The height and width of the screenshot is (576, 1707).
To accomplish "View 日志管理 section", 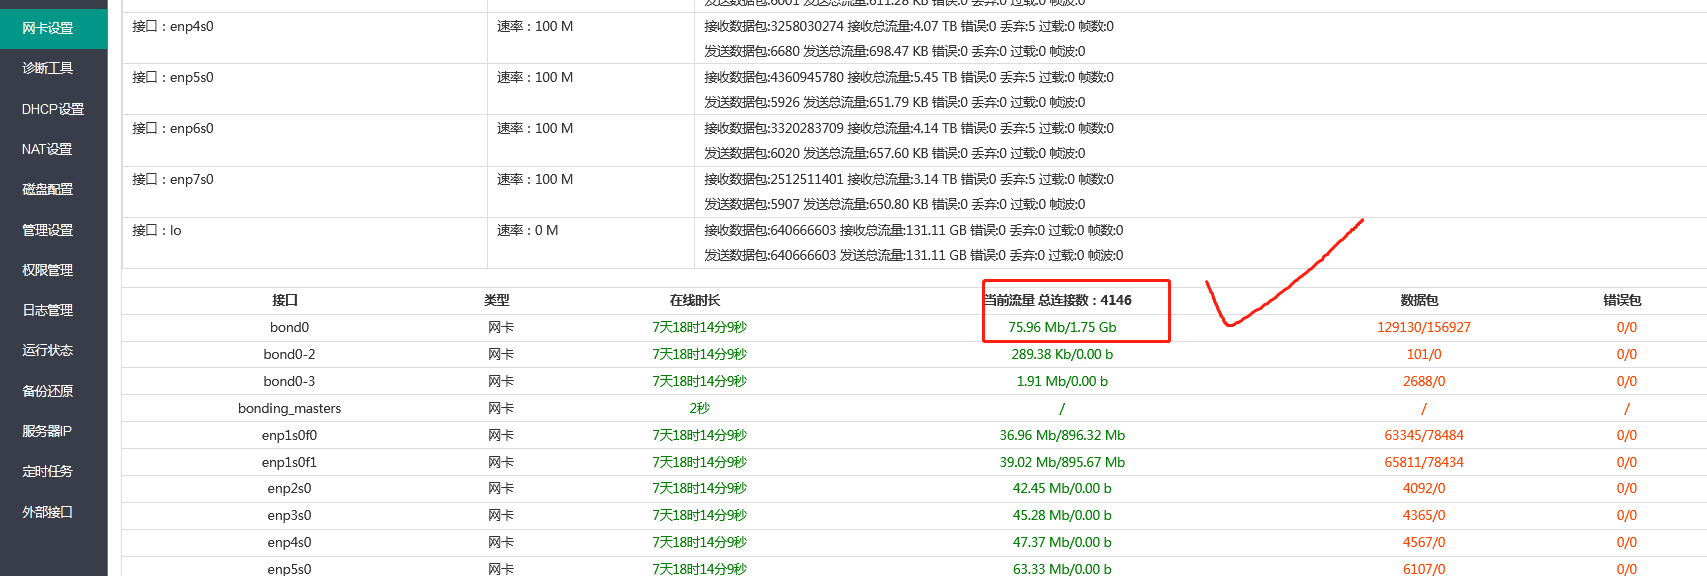I will click(48, 310).
